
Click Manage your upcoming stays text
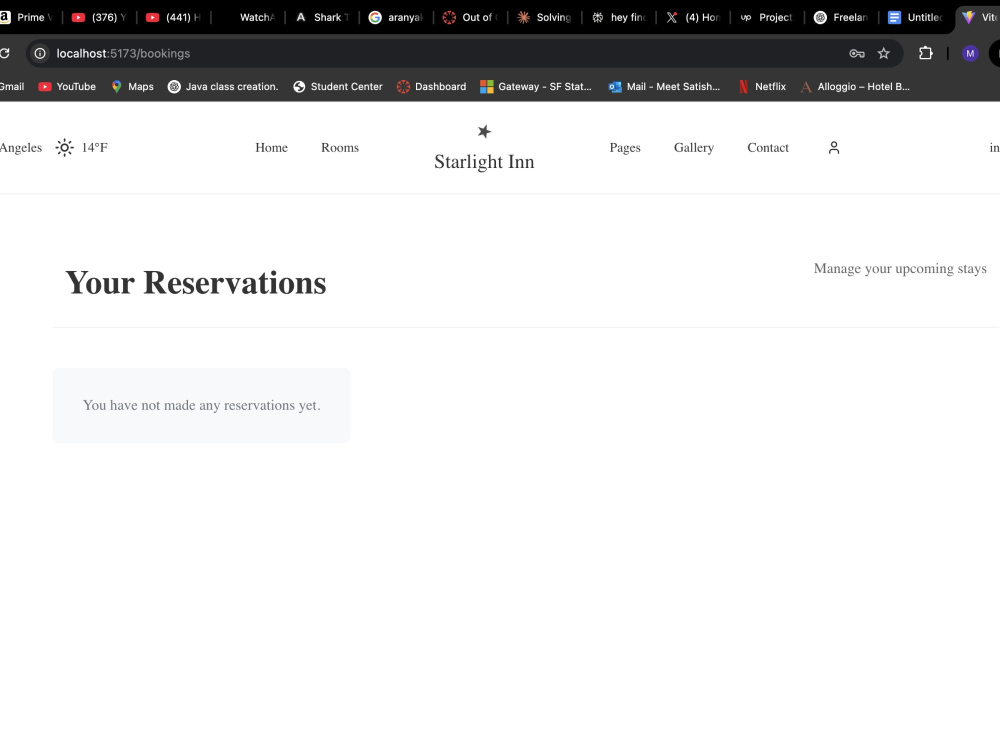(900, 268)
